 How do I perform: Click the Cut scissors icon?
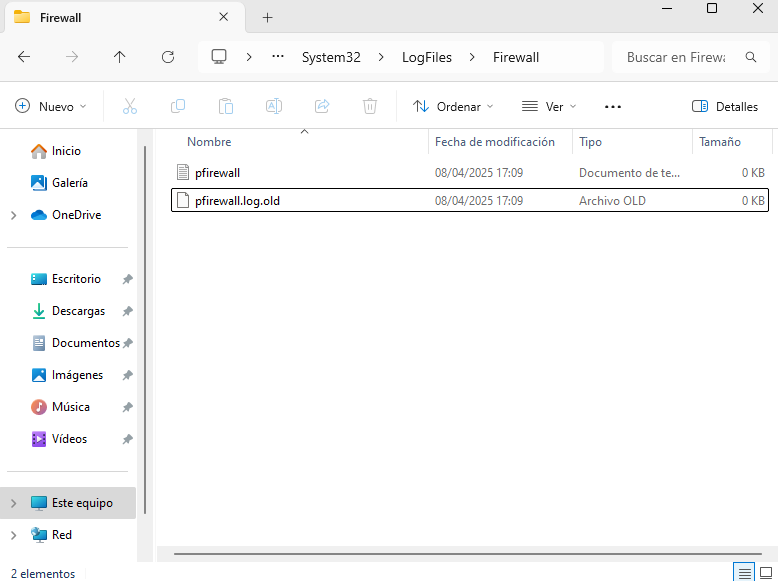click(130, 106)
